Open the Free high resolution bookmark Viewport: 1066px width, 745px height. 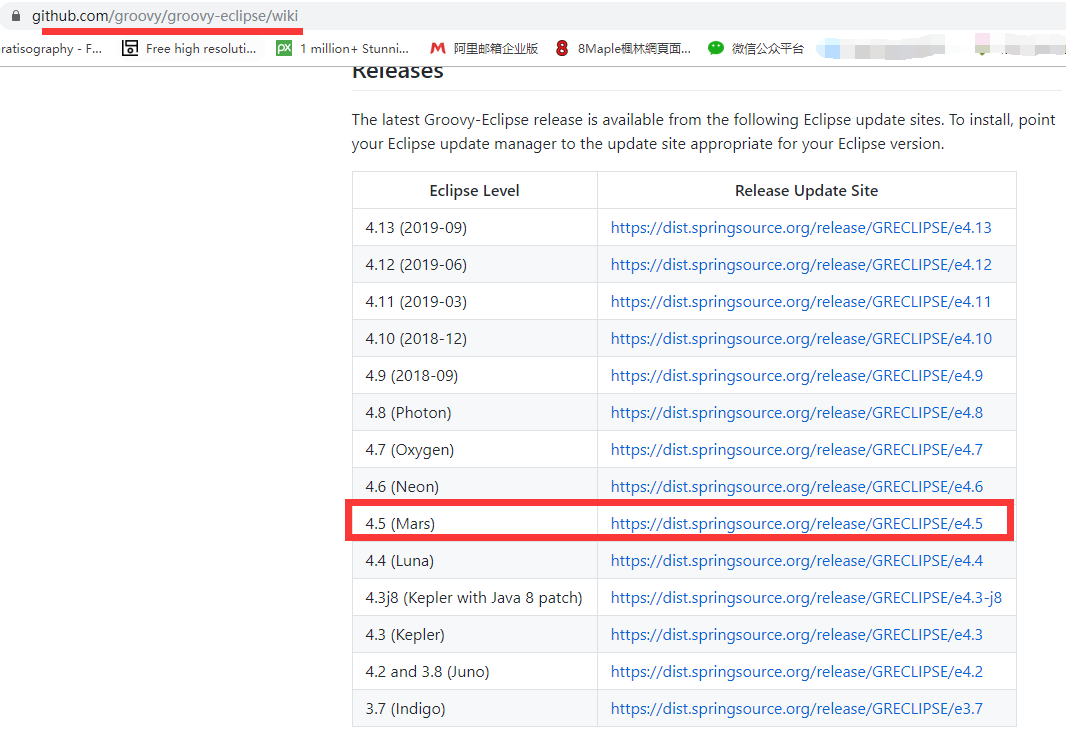(x=189, y=48)
